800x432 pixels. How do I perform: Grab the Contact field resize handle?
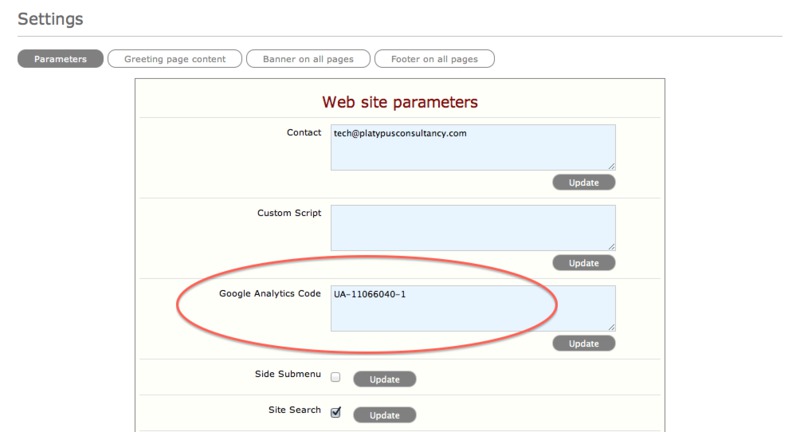611,166
